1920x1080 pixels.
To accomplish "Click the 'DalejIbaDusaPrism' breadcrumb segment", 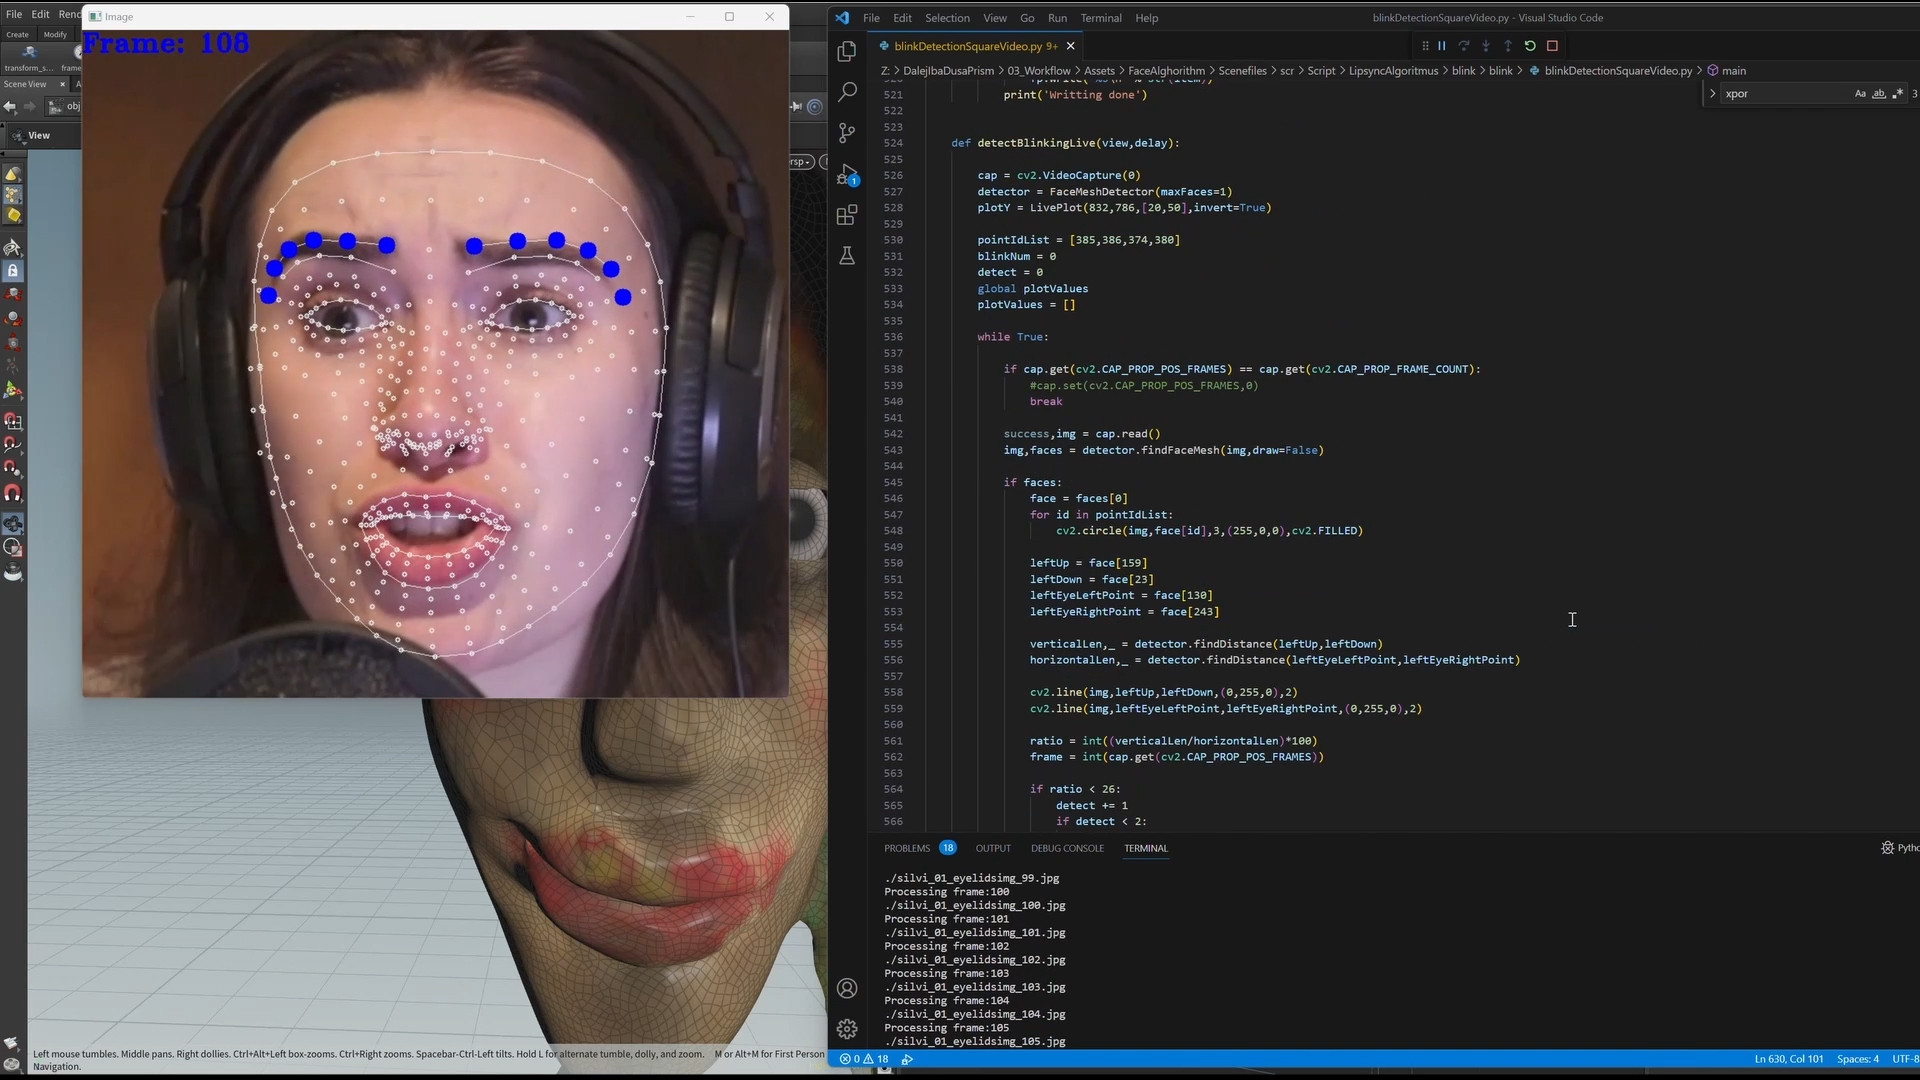I will point(948,71).
